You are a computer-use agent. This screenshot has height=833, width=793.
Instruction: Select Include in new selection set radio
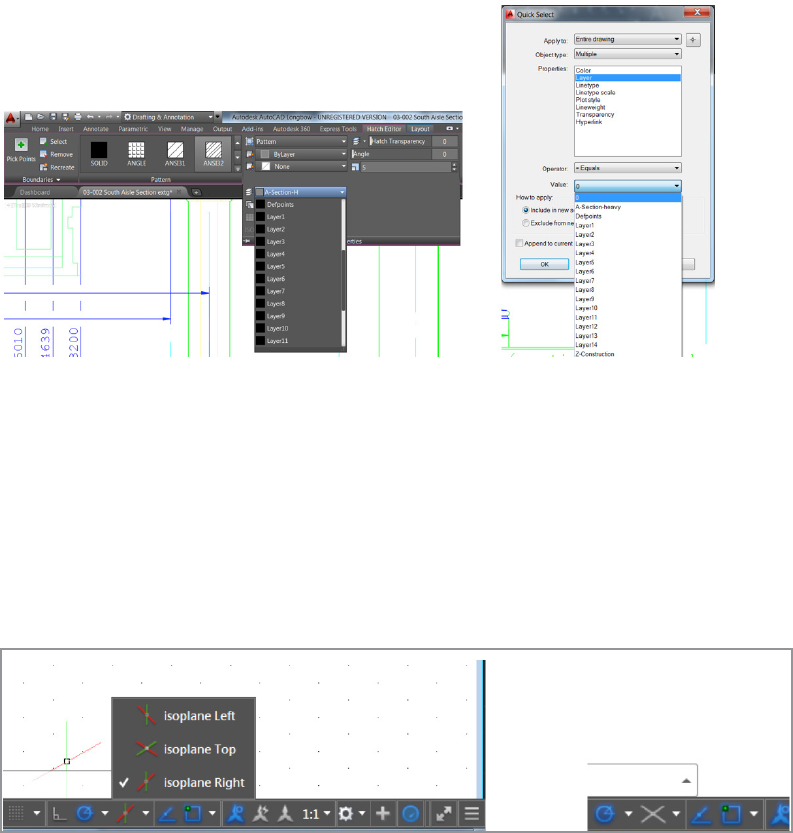[525, 210]
